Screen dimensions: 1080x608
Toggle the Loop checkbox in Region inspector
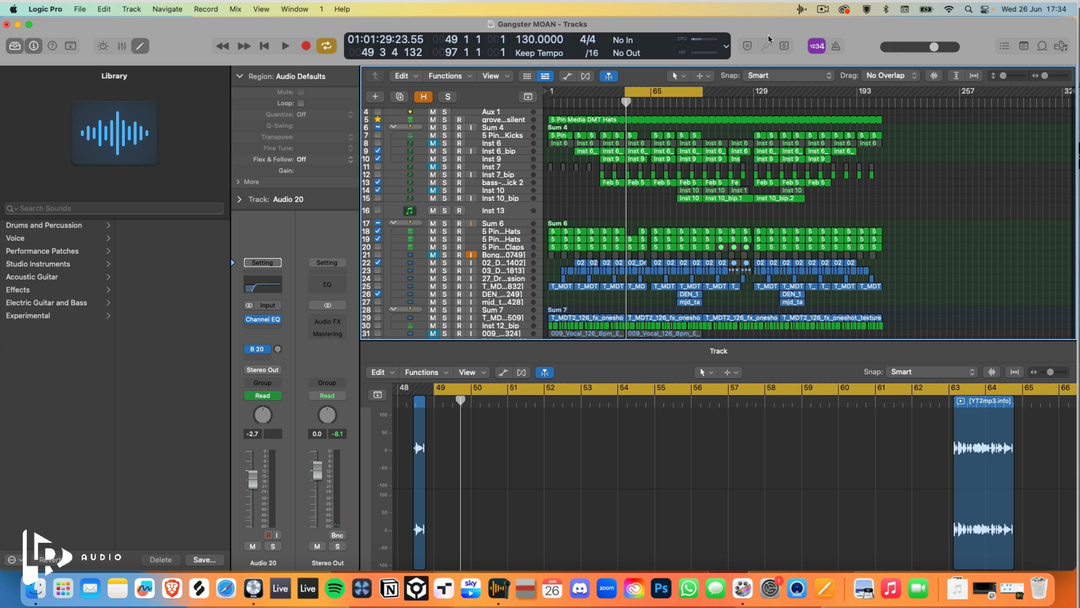click(x=300, y=103)
